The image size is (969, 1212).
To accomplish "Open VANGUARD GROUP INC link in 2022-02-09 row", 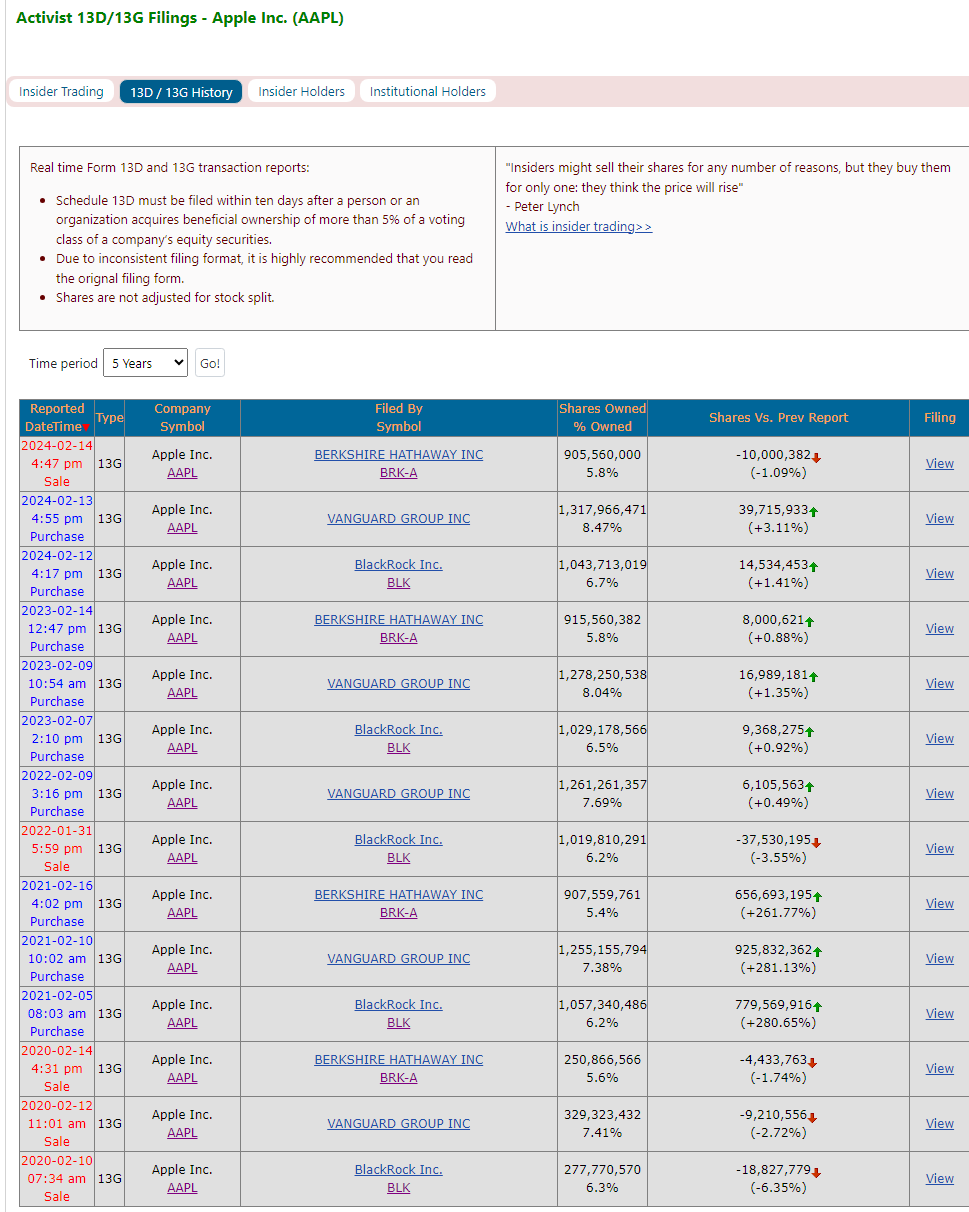I will coord(399,794).
